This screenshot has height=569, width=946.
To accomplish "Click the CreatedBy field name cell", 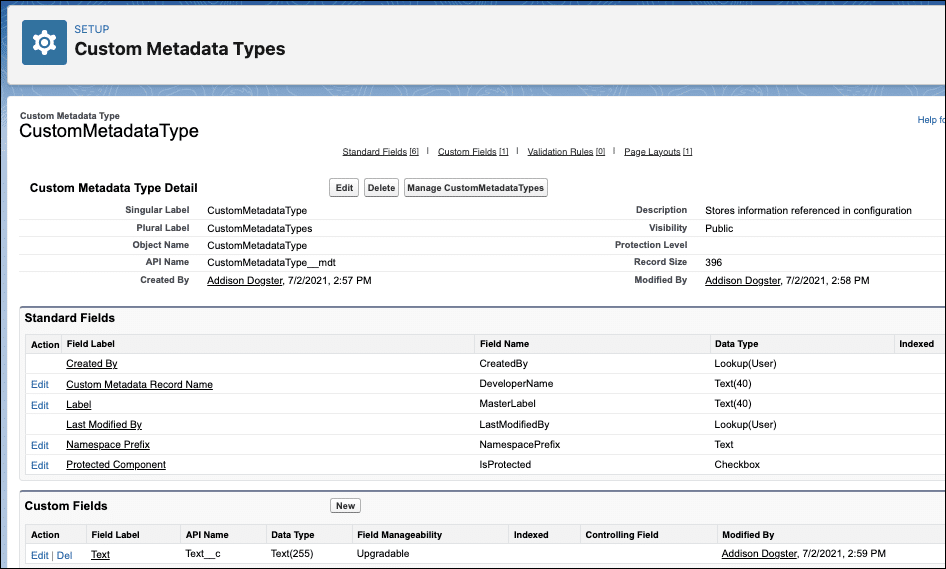I will (x=504, y=363).
